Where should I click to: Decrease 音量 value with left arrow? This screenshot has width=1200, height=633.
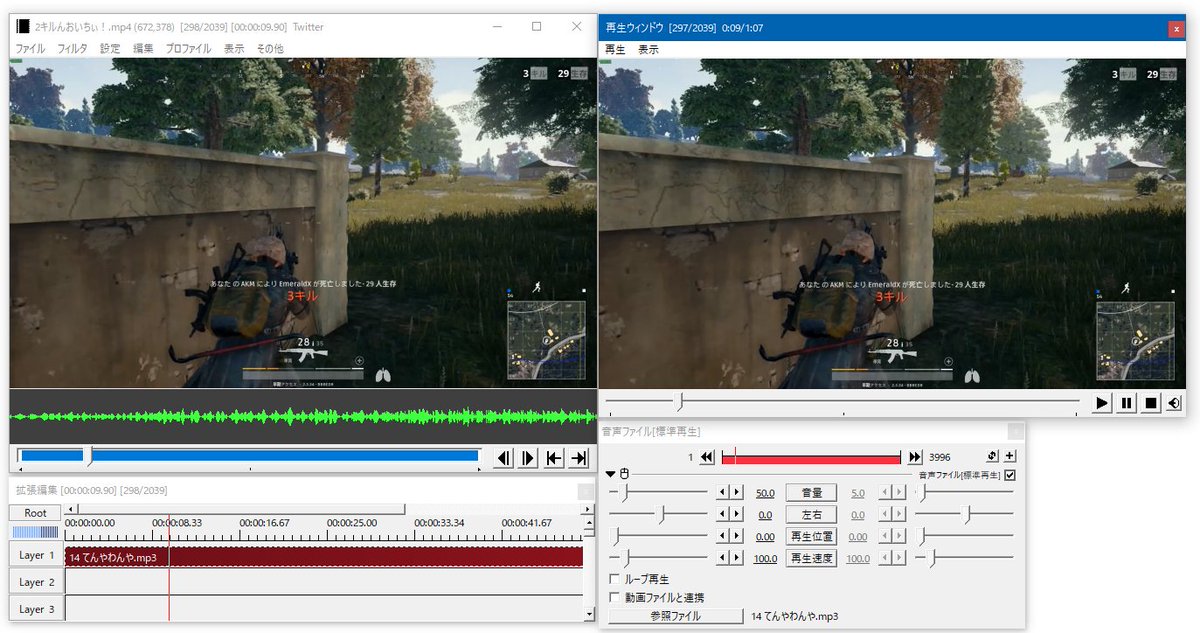click(722, 493)
